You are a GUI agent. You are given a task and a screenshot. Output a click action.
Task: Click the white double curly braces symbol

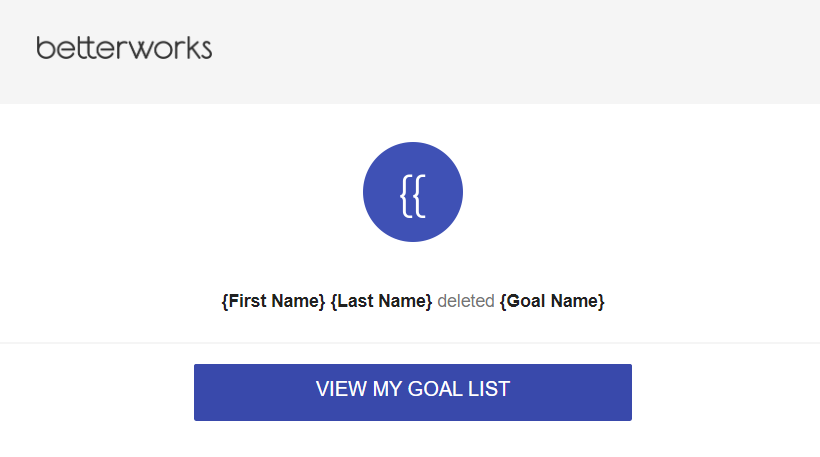click(x=413, y=196)
